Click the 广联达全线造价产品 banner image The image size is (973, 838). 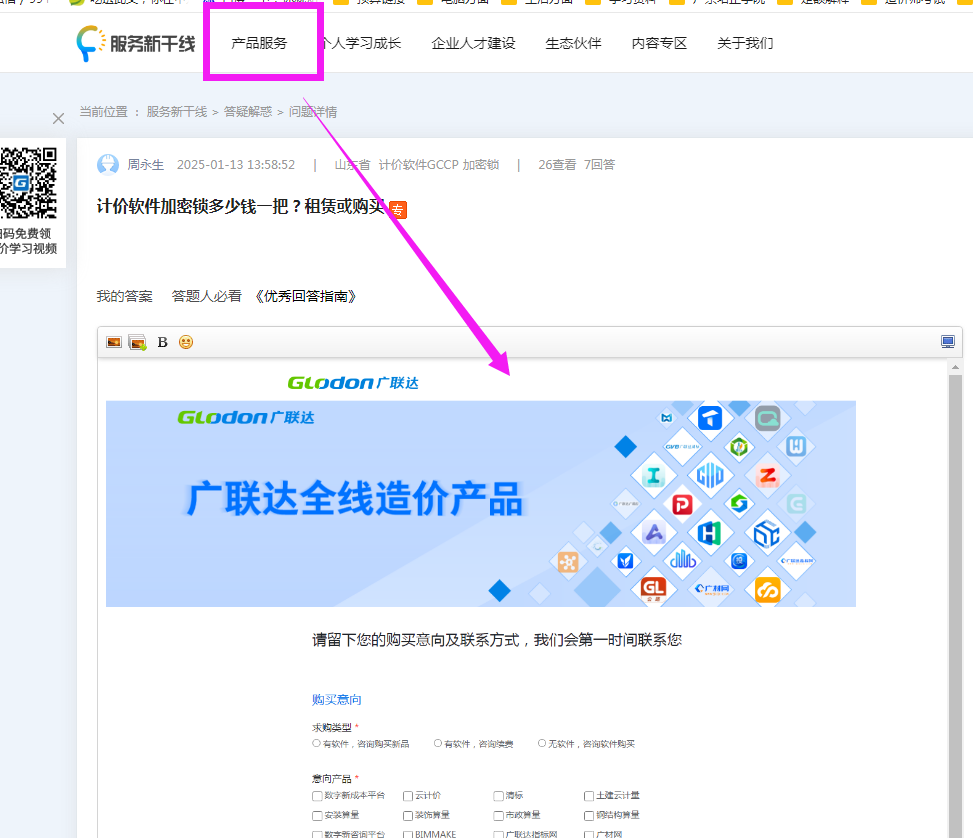tap(481, 503)
